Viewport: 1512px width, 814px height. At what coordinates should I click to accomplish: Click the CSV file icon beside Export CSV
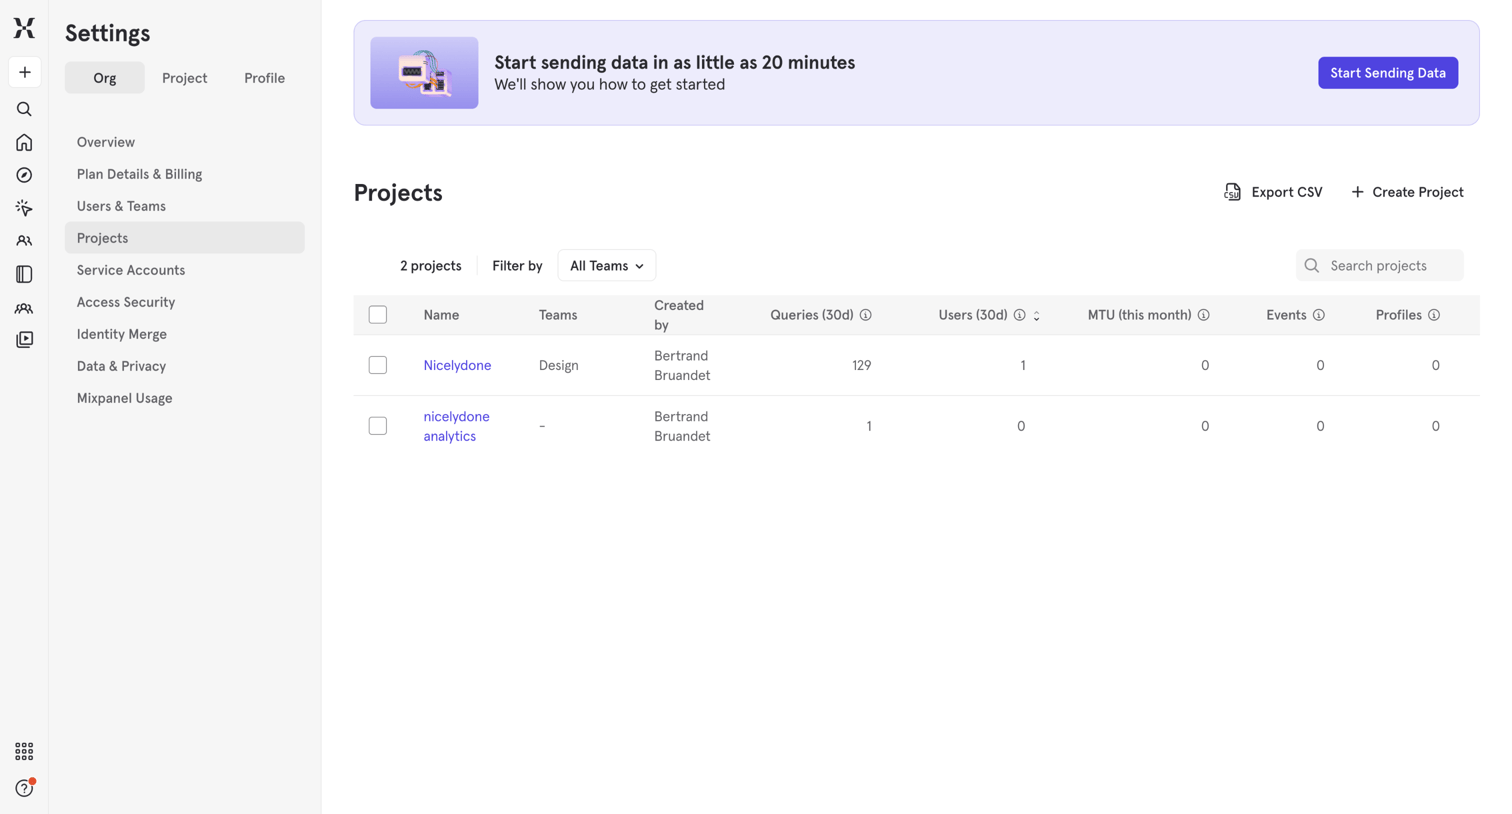1232,192
